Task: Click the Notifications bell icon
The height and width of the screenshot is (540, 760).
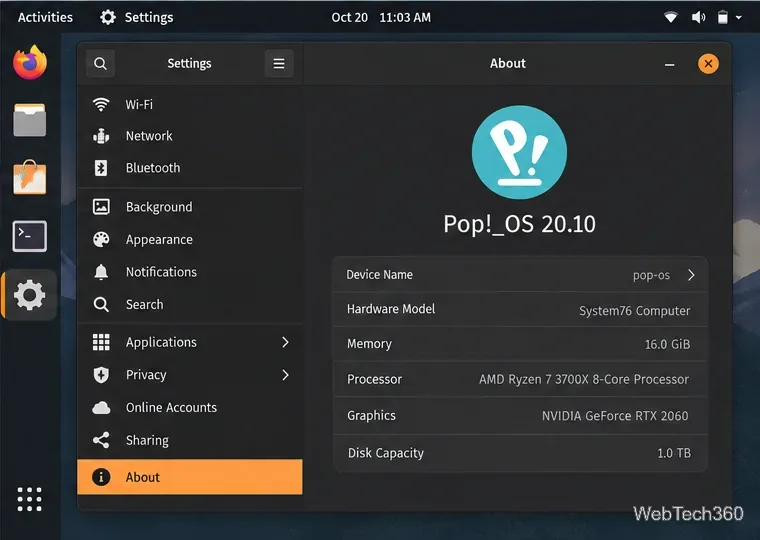Action: [101, 272]
